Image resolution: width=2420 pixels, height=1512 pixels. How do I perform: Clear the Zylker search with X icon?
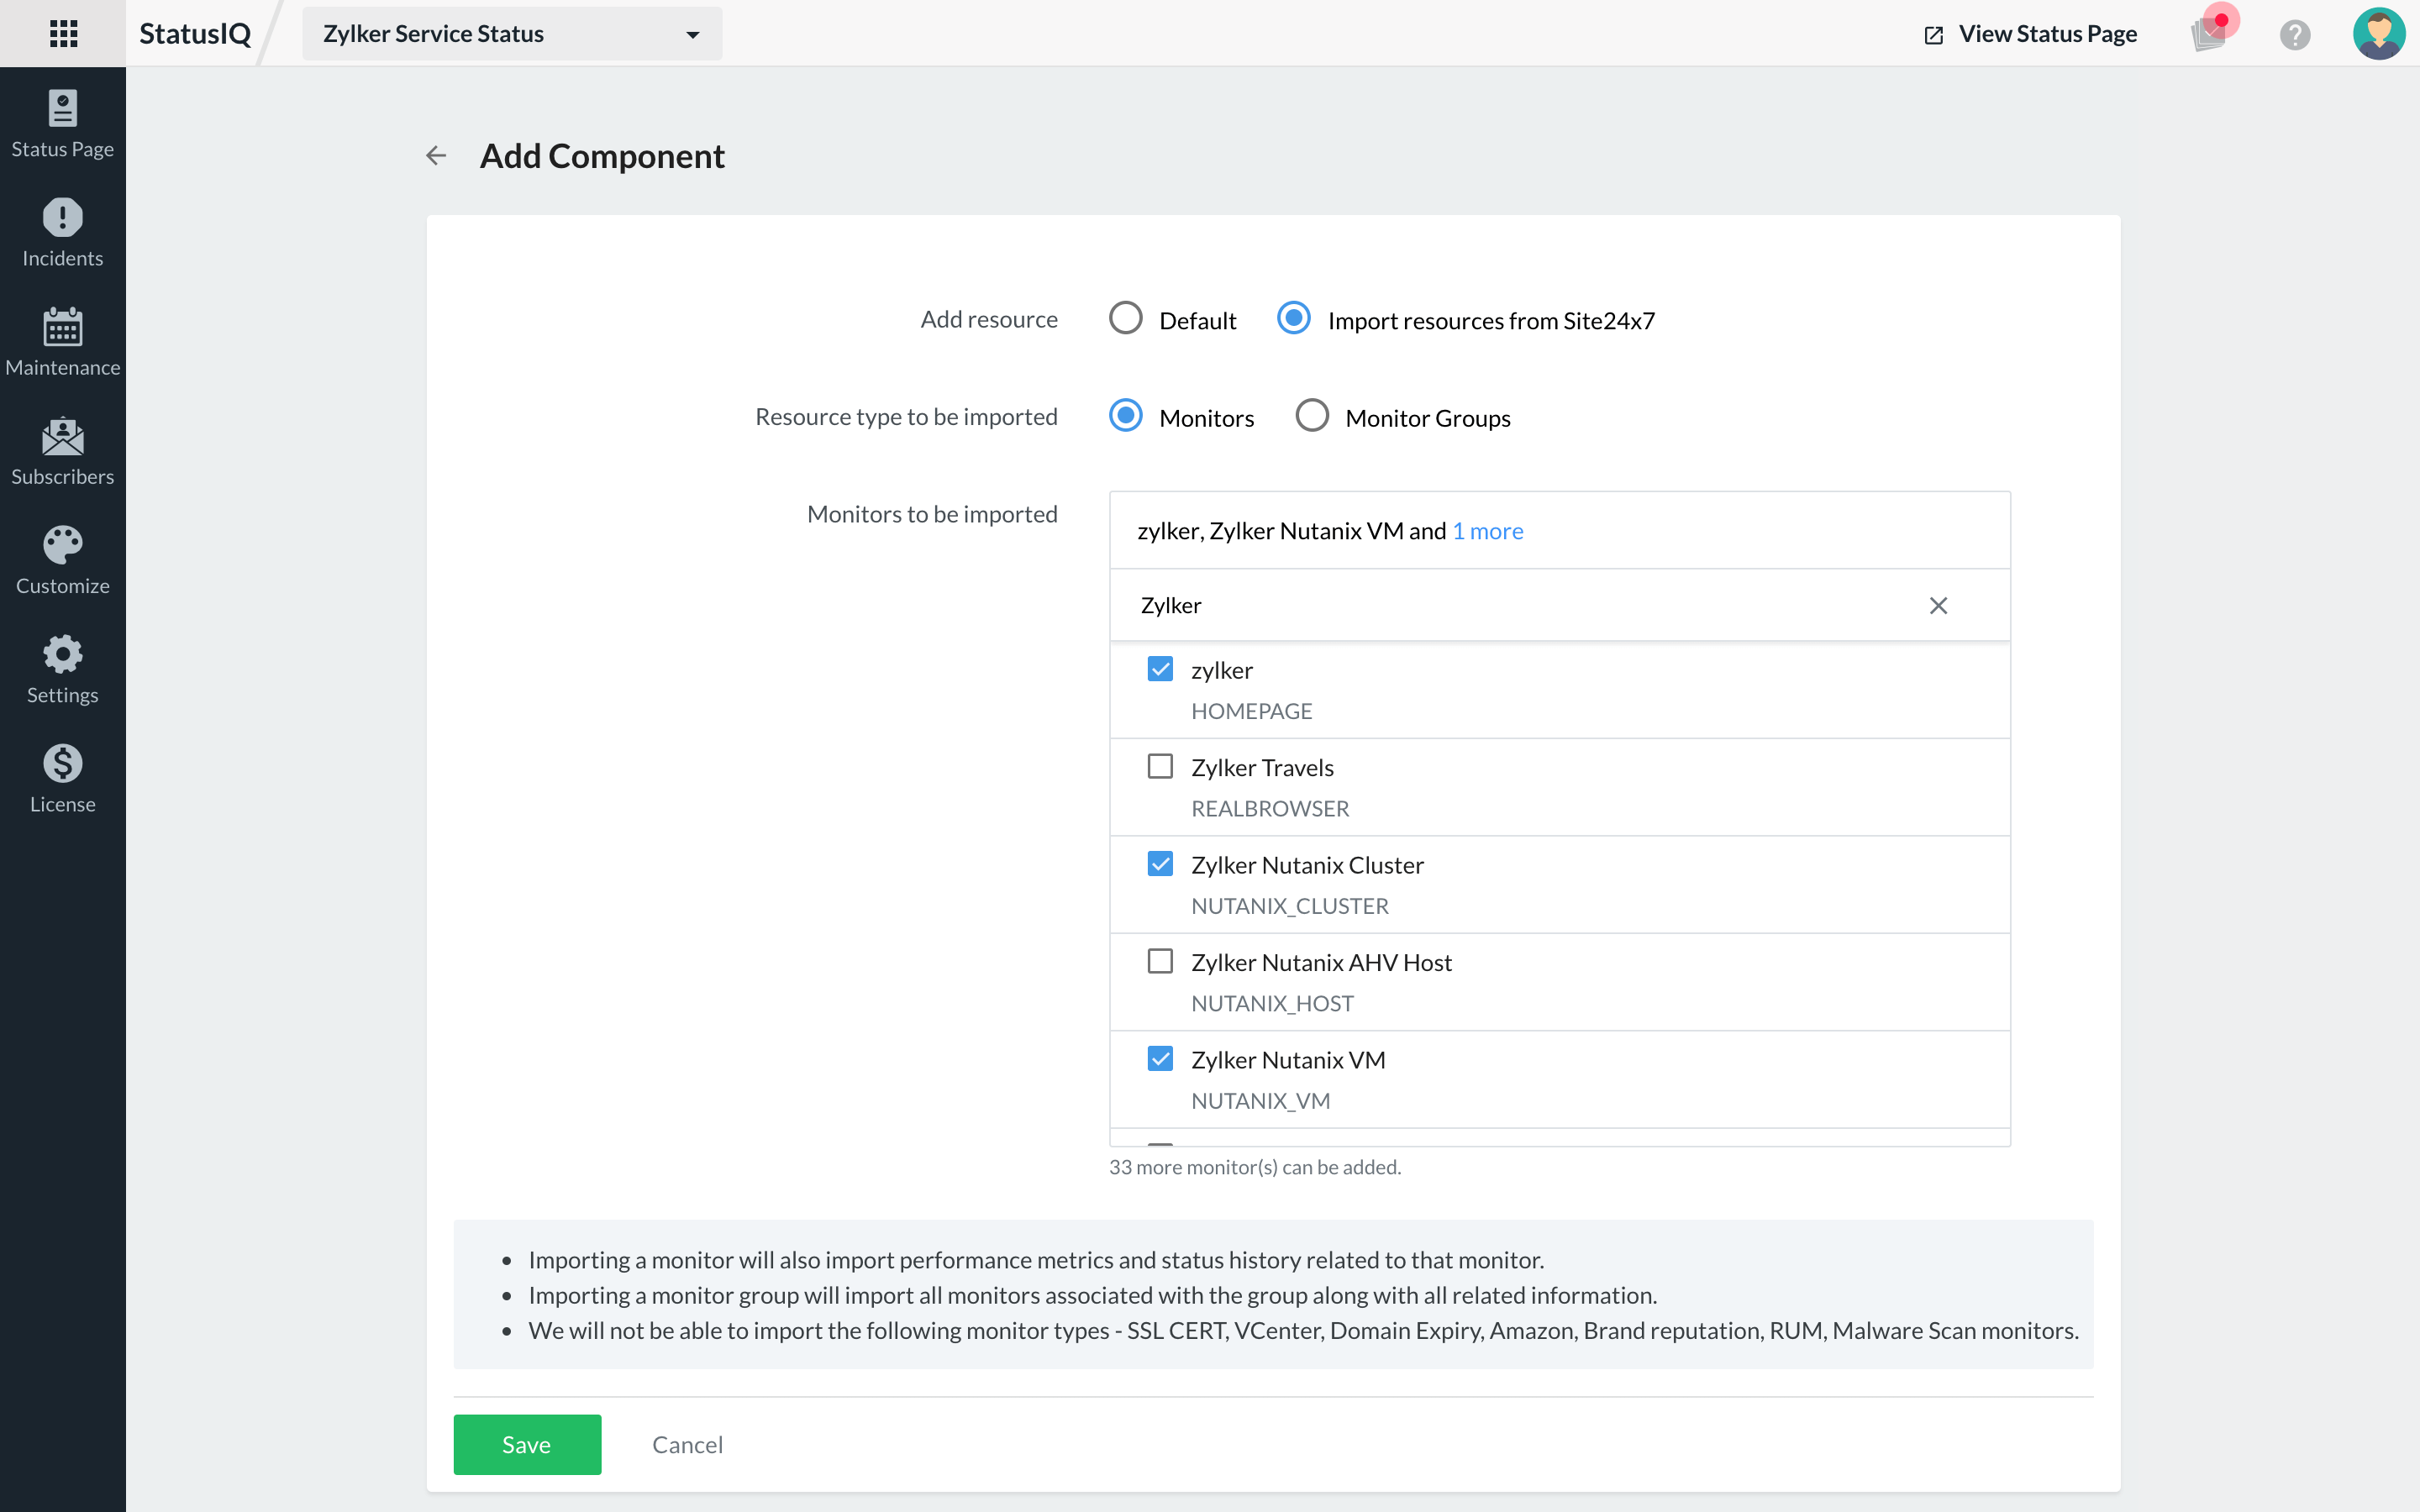point(1938,606)
